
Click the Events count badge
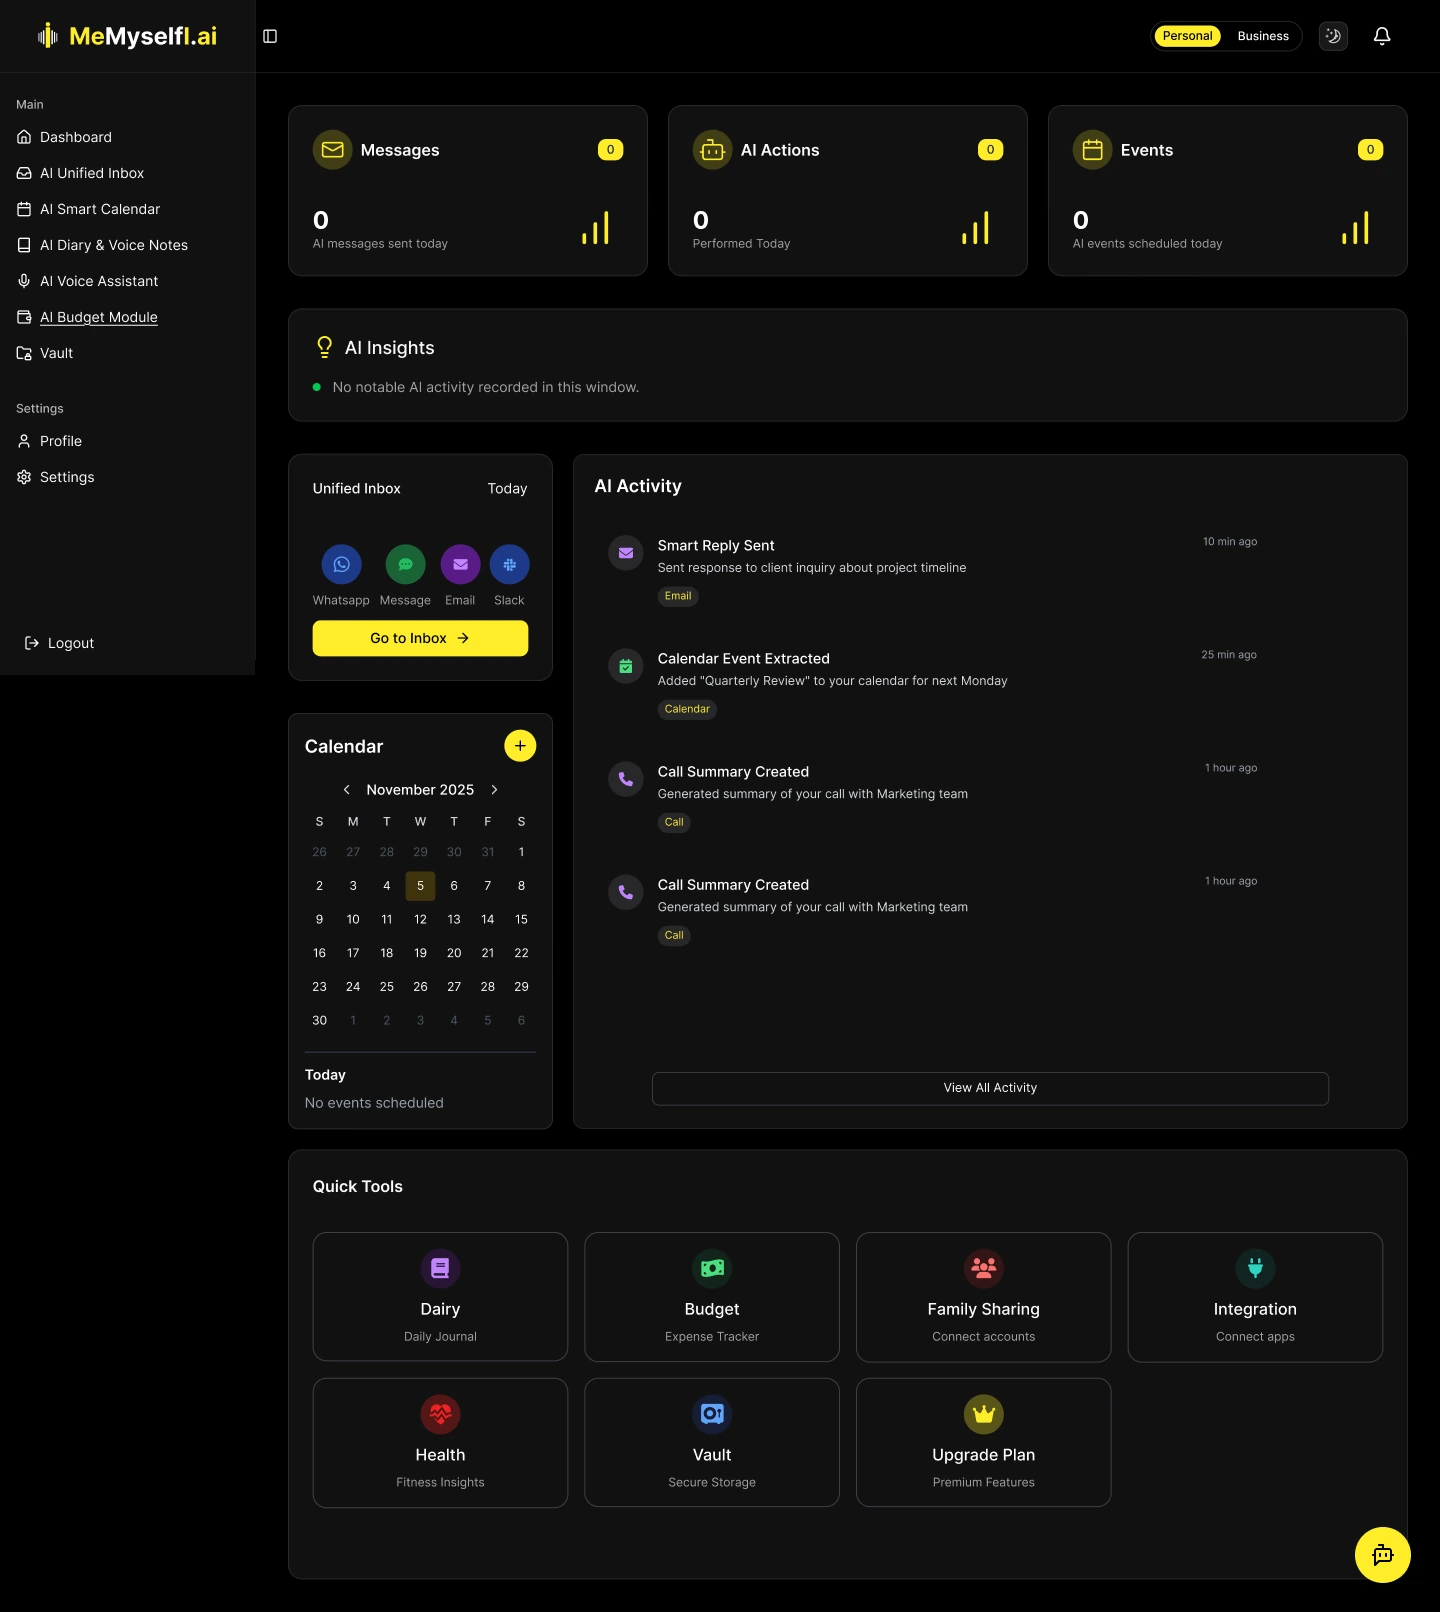click(1370, 150)
